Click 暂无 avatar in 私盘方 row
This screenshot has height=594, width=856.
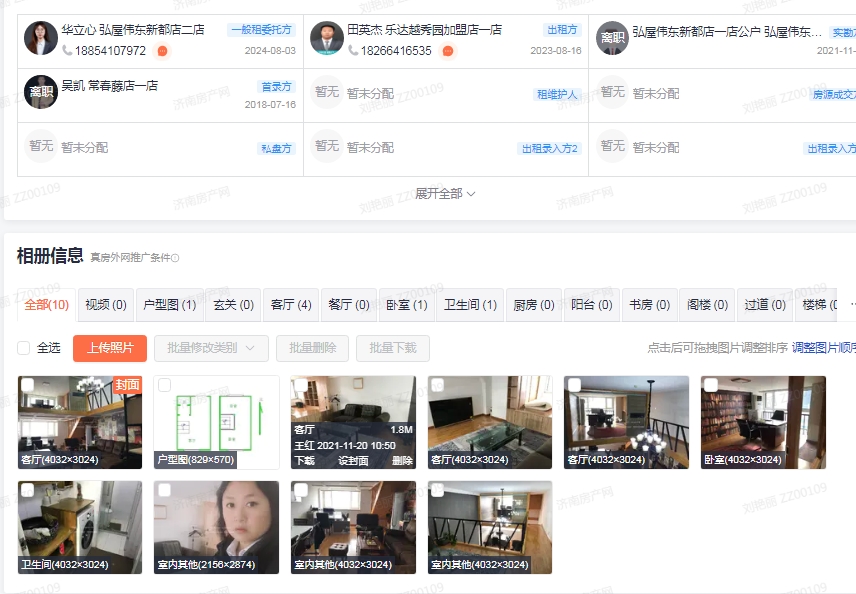coord(40,146)
